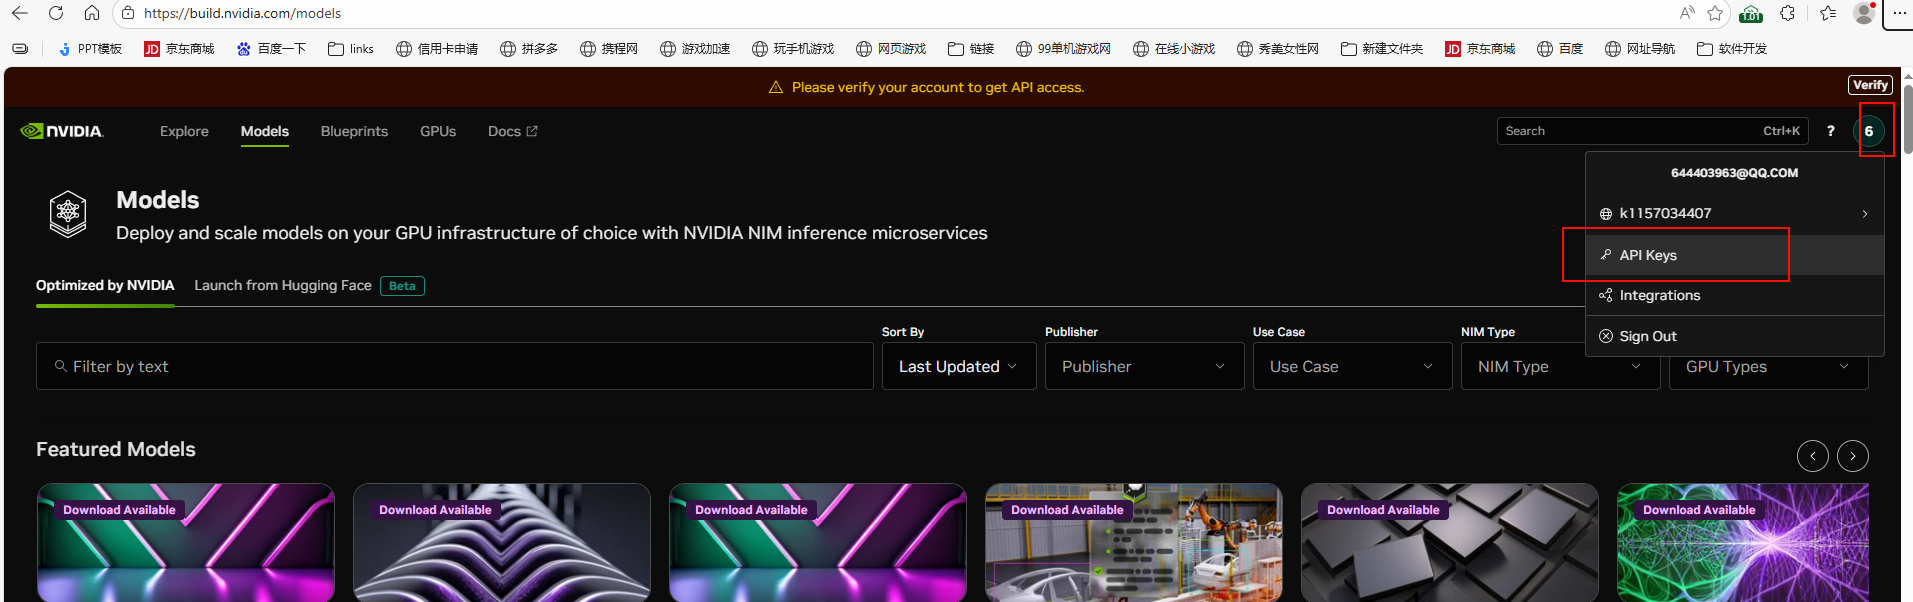Select Models nav item
Image resolution: width=1913 pixels, height=602 pixels.
tap(265, 131)
